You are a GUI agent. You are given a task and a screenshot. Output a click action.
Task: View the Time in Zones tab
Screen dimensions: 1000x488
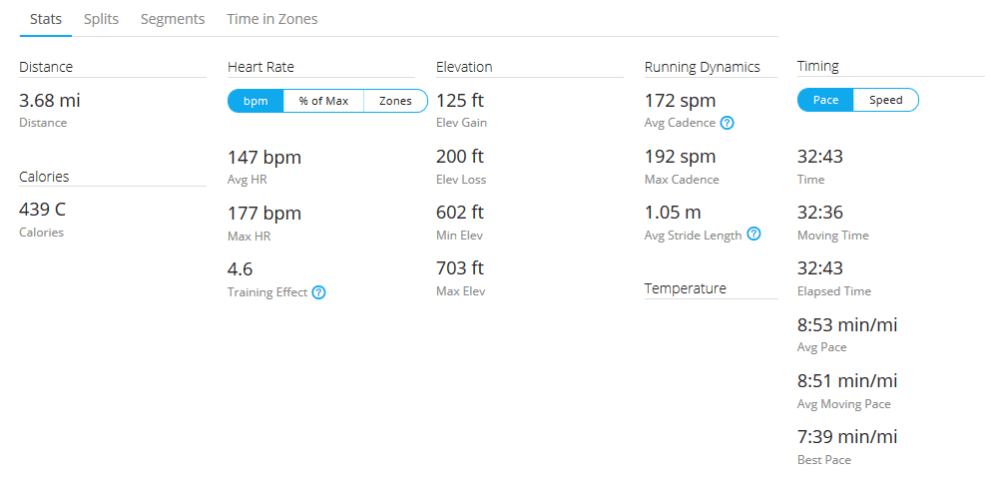click(x=272, y=19)
